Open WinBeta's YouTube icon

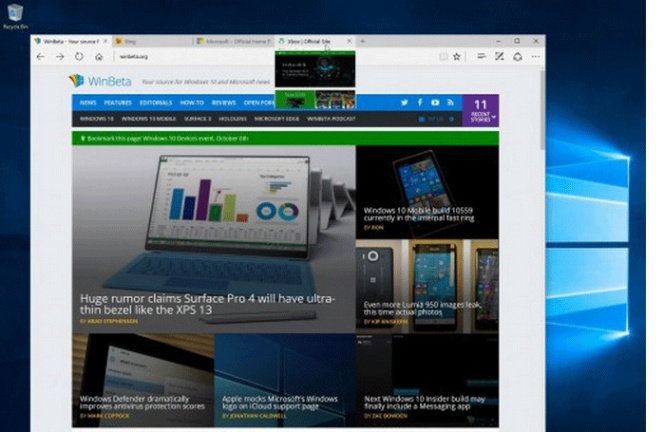[435, 102]
